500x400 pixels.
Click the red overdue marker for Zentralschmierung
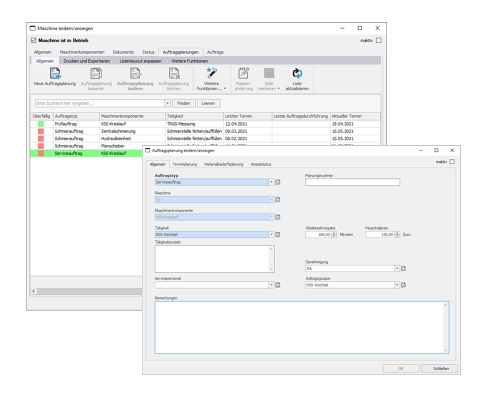[x=41, y=131]
